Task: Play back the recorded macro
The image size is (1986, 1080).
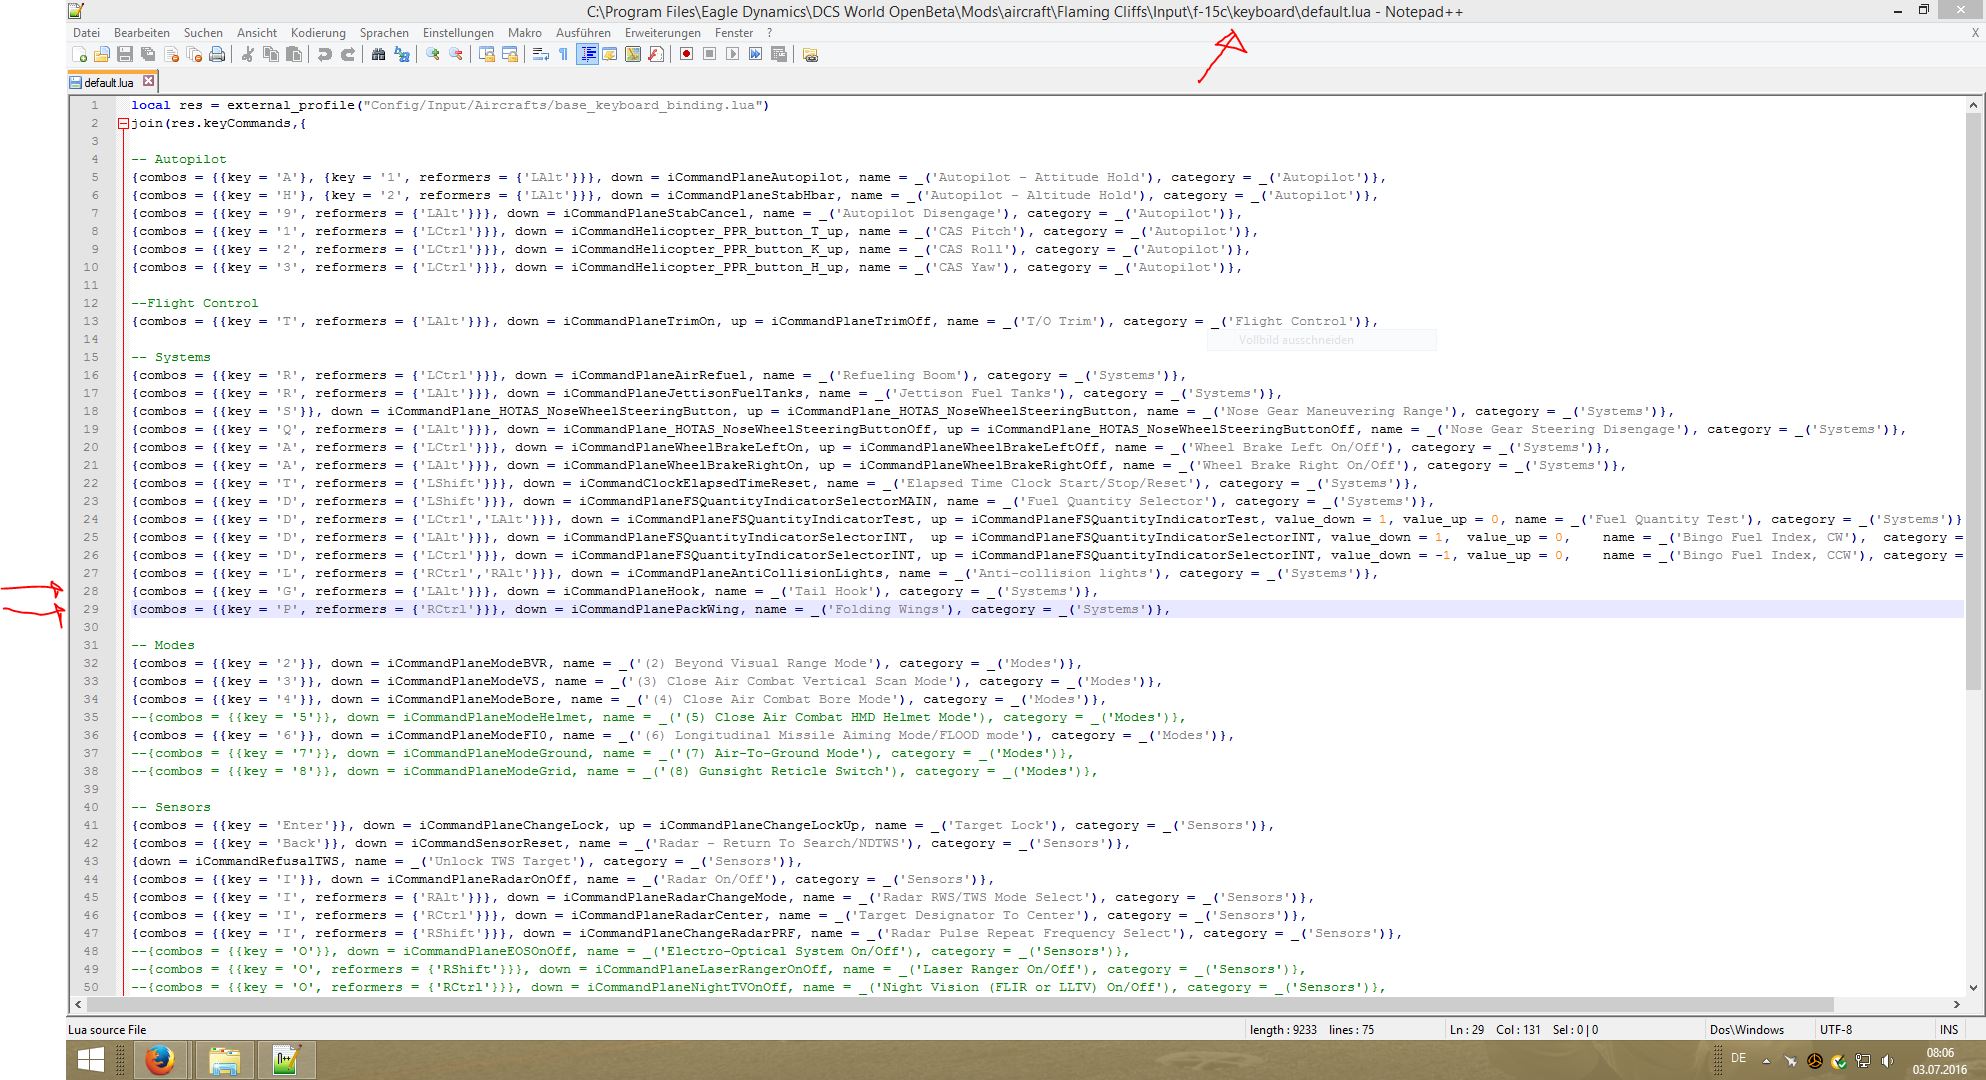Action: pos(732,55)
